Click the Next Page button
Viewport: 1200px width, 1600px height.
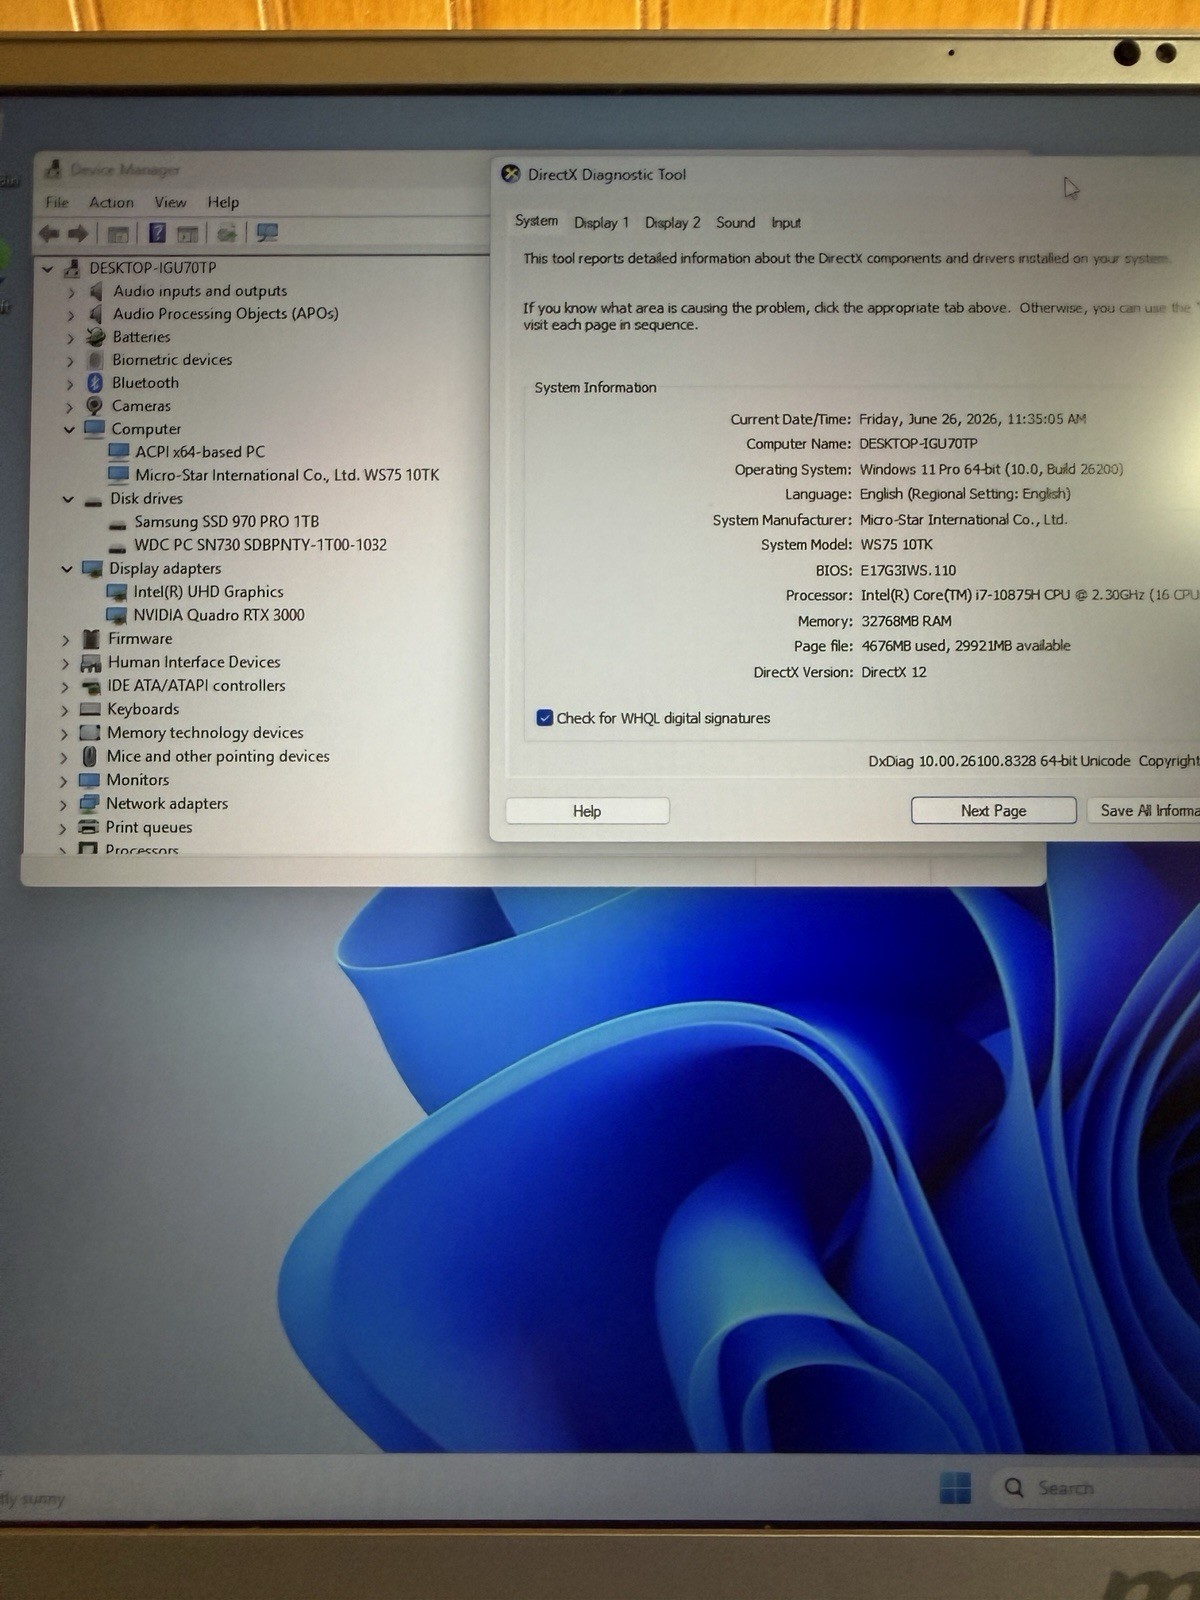994,810
